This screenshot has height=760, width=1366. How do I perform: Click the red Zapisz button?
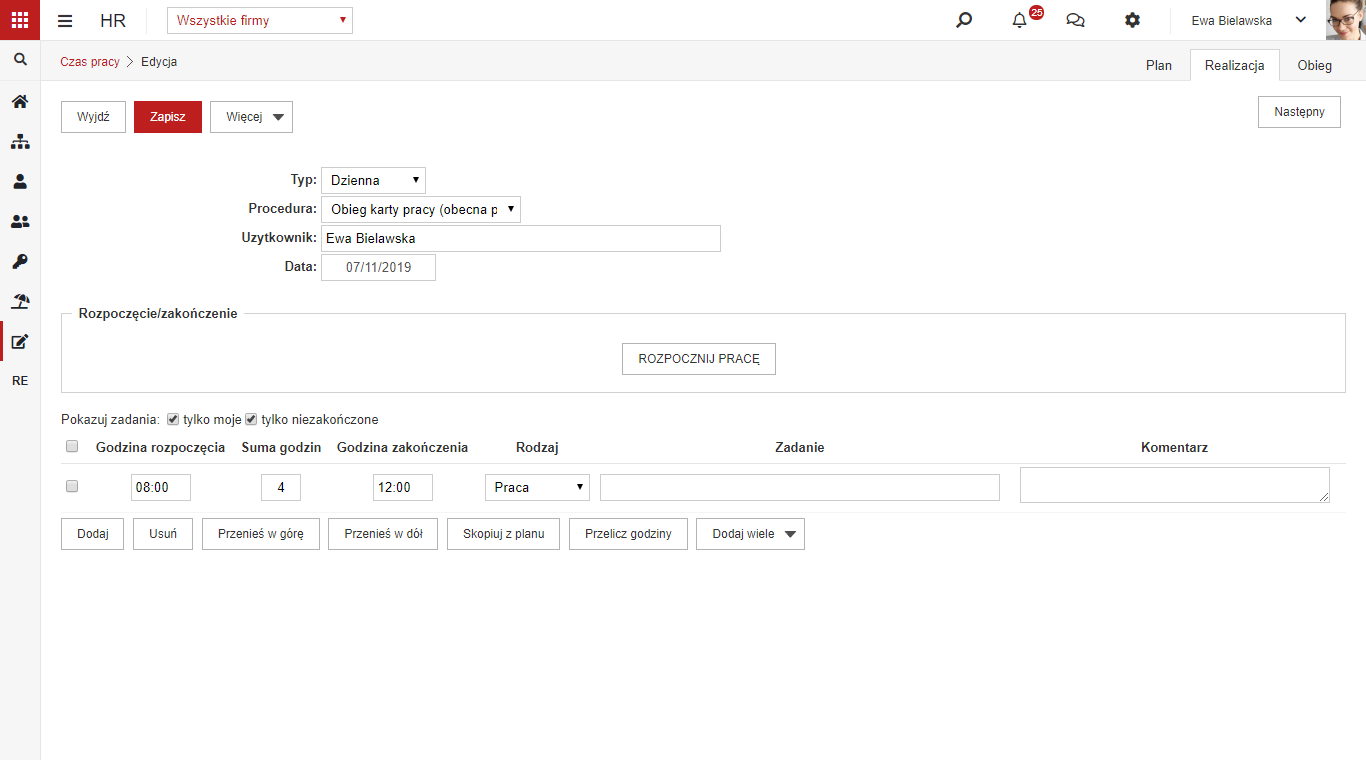point(168,117)
